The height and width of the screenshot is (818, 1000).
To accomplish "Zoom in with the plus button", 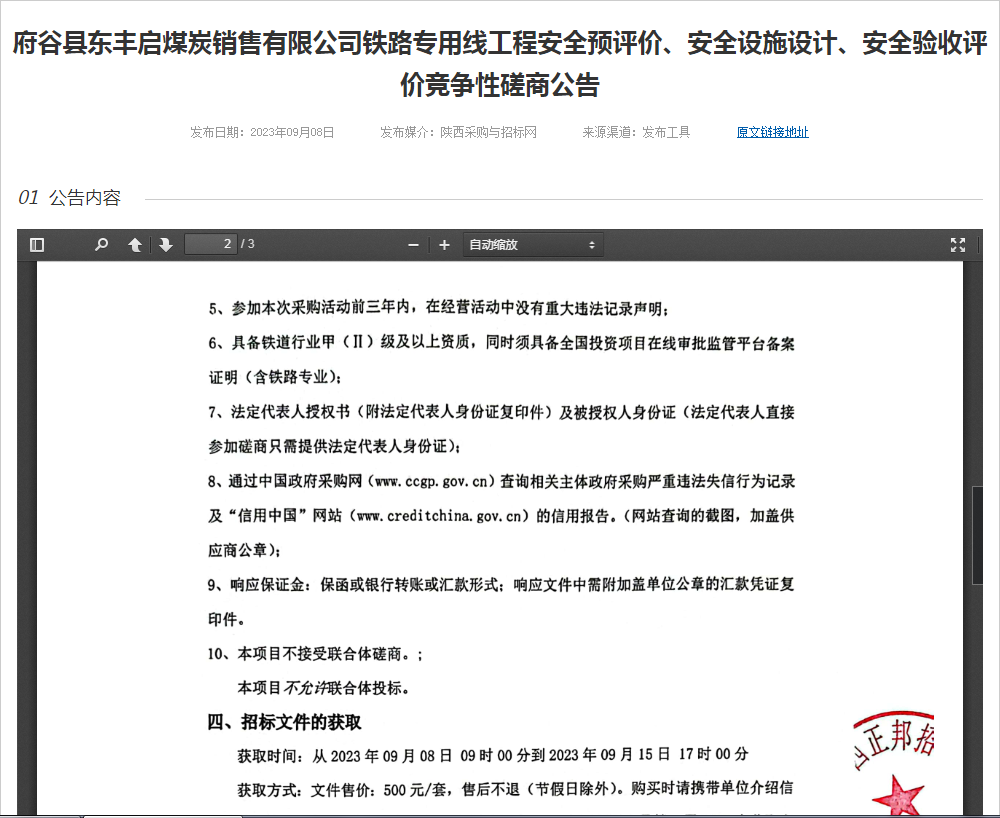I will (445, 245).
